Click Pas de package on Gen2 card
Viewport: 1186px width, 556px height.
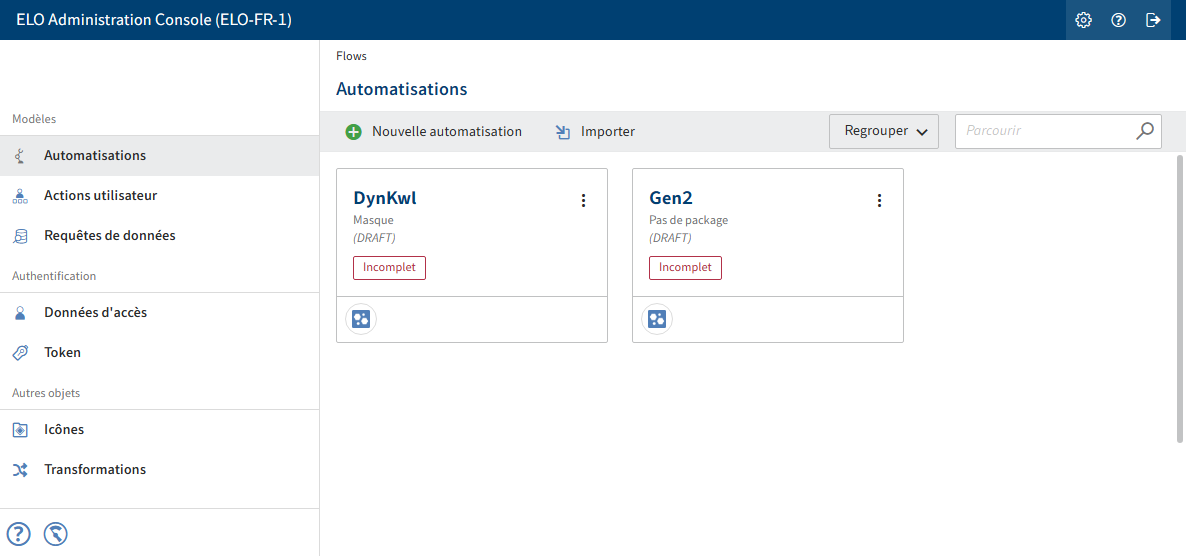point(688,222)
